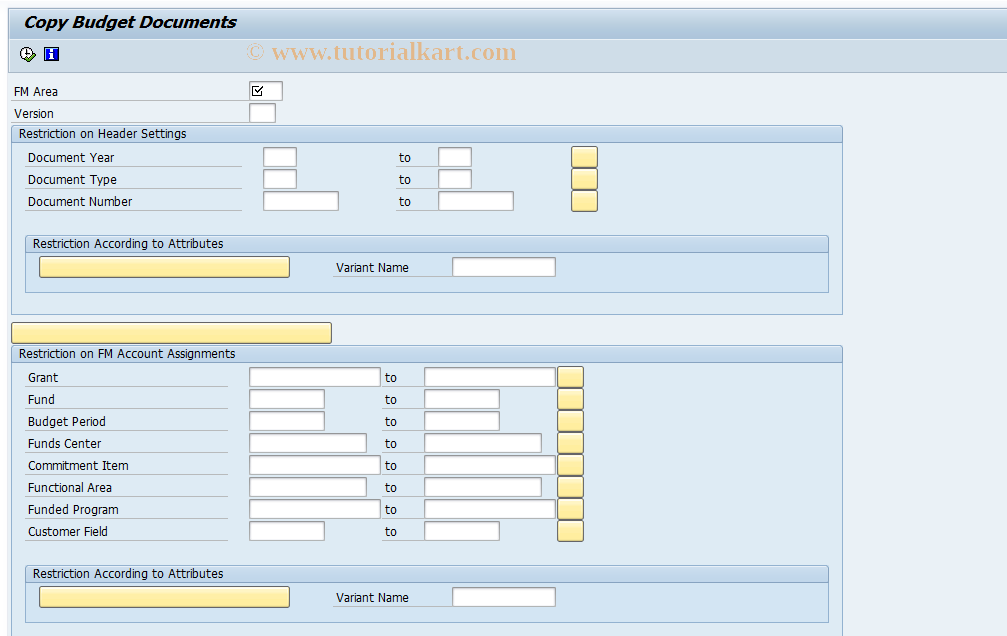
Task: Click Customer Field to field
Action: tap(462, 531)
